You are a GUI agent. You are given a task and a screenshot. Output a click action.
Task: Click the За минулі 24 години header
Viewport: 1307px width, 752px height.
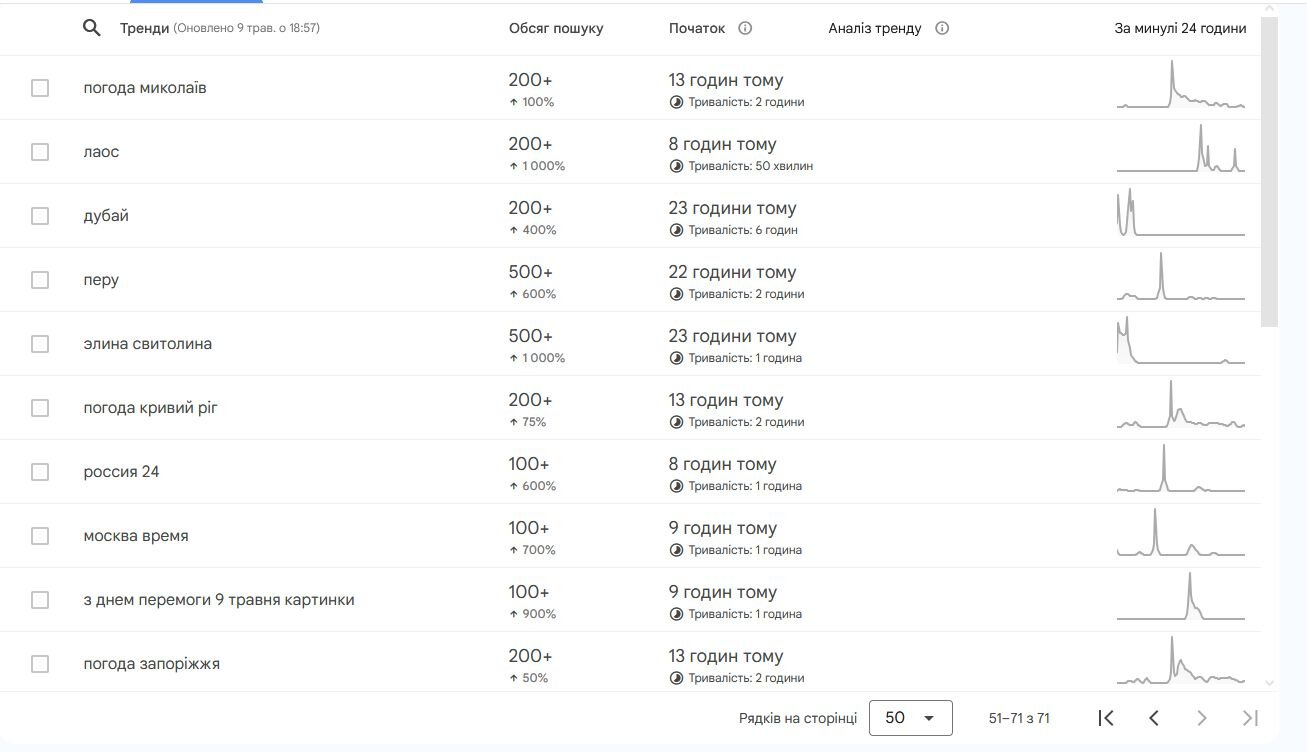tap(1180, 28)
